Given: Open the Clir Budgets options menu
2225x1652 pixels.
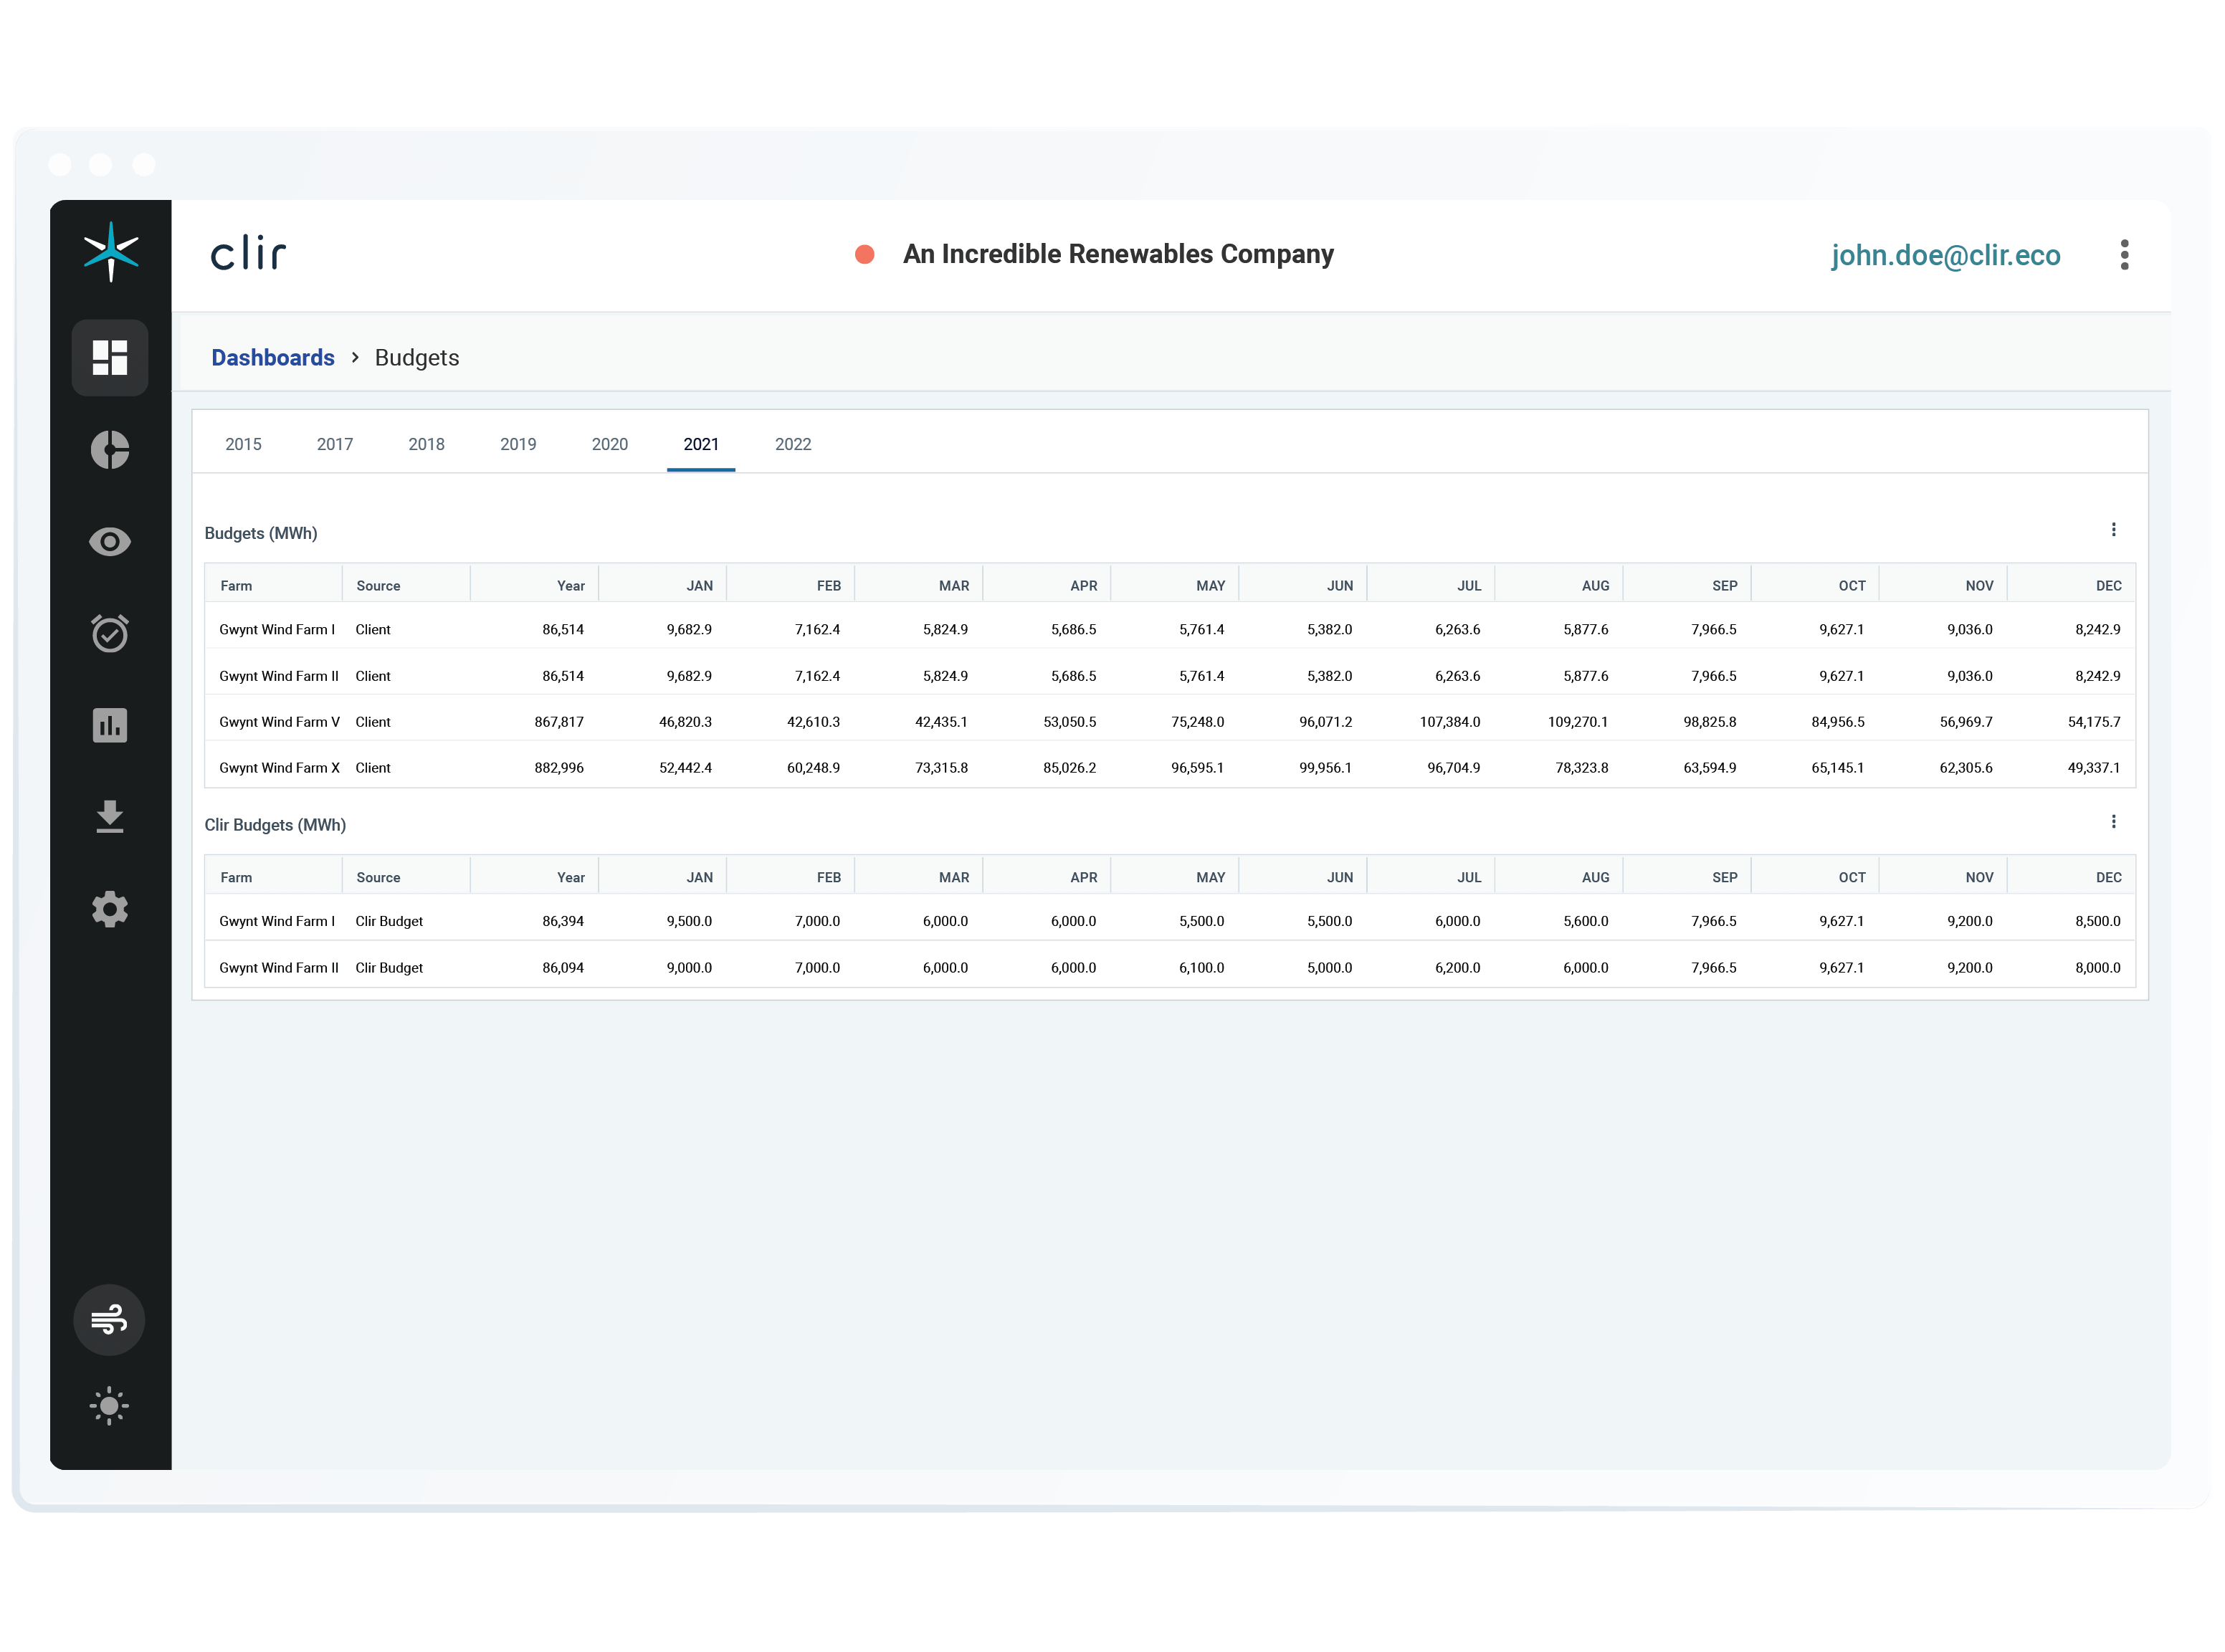Looking at the screenshot, I should coord(2114,822).
